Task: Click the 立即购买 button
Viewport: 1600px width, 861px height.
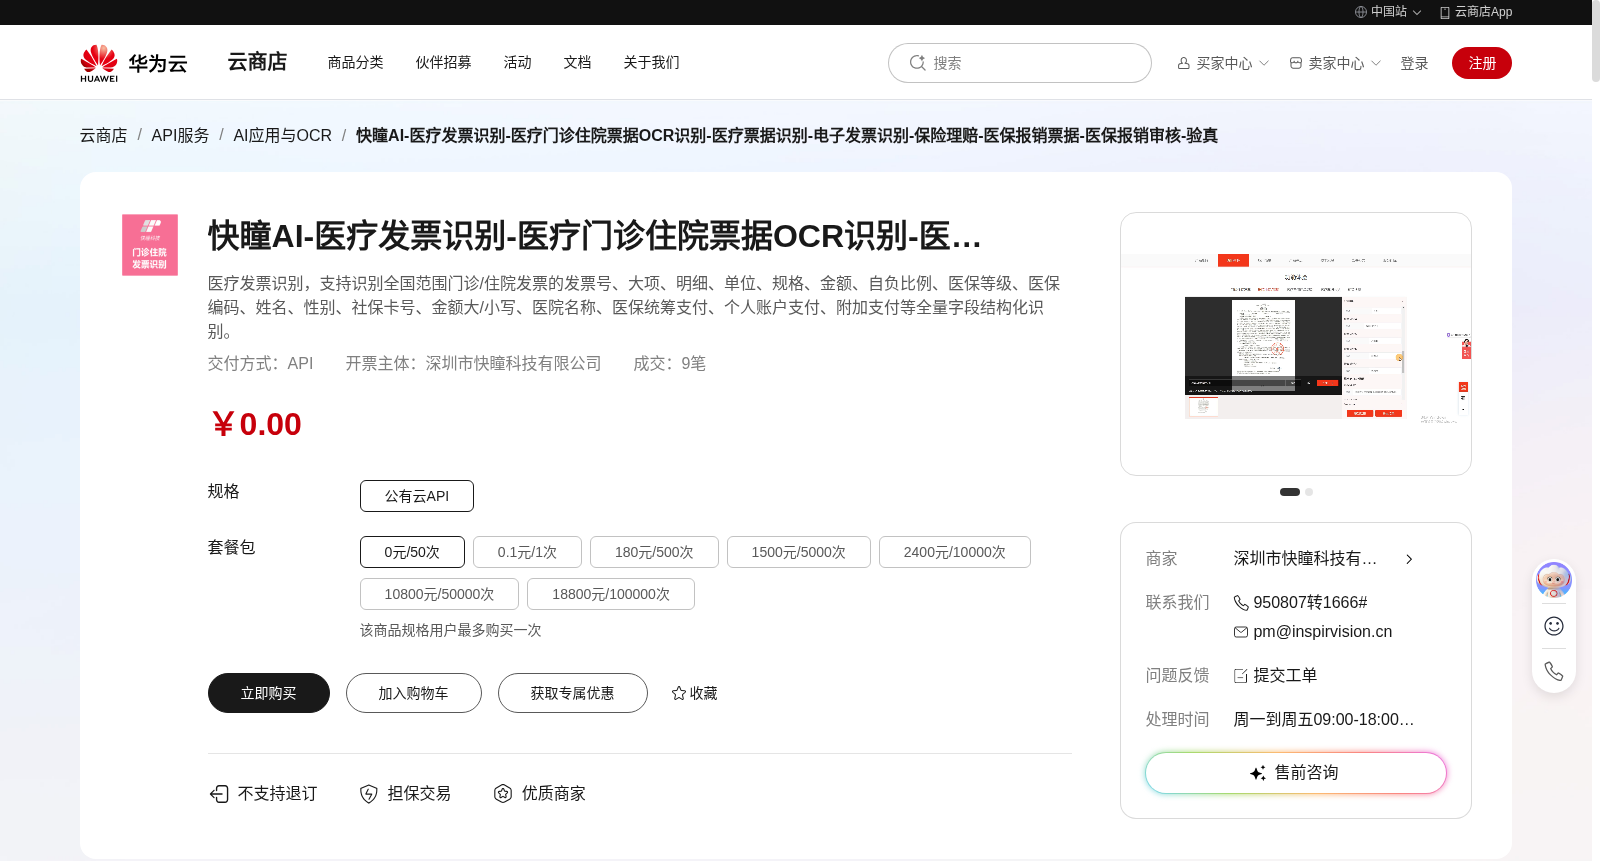Action: [x=269, y=693]
